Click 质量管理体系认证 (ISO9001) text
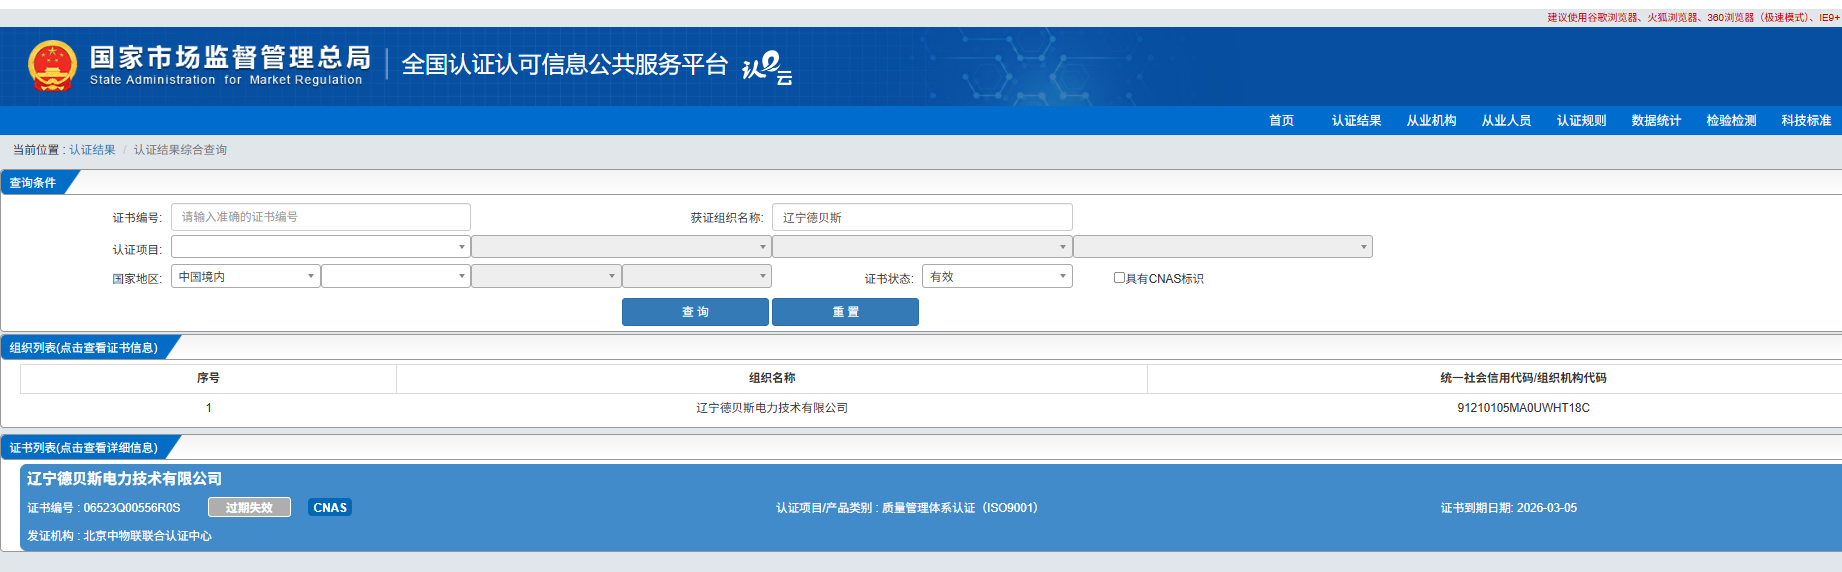 tap(959, 508)
